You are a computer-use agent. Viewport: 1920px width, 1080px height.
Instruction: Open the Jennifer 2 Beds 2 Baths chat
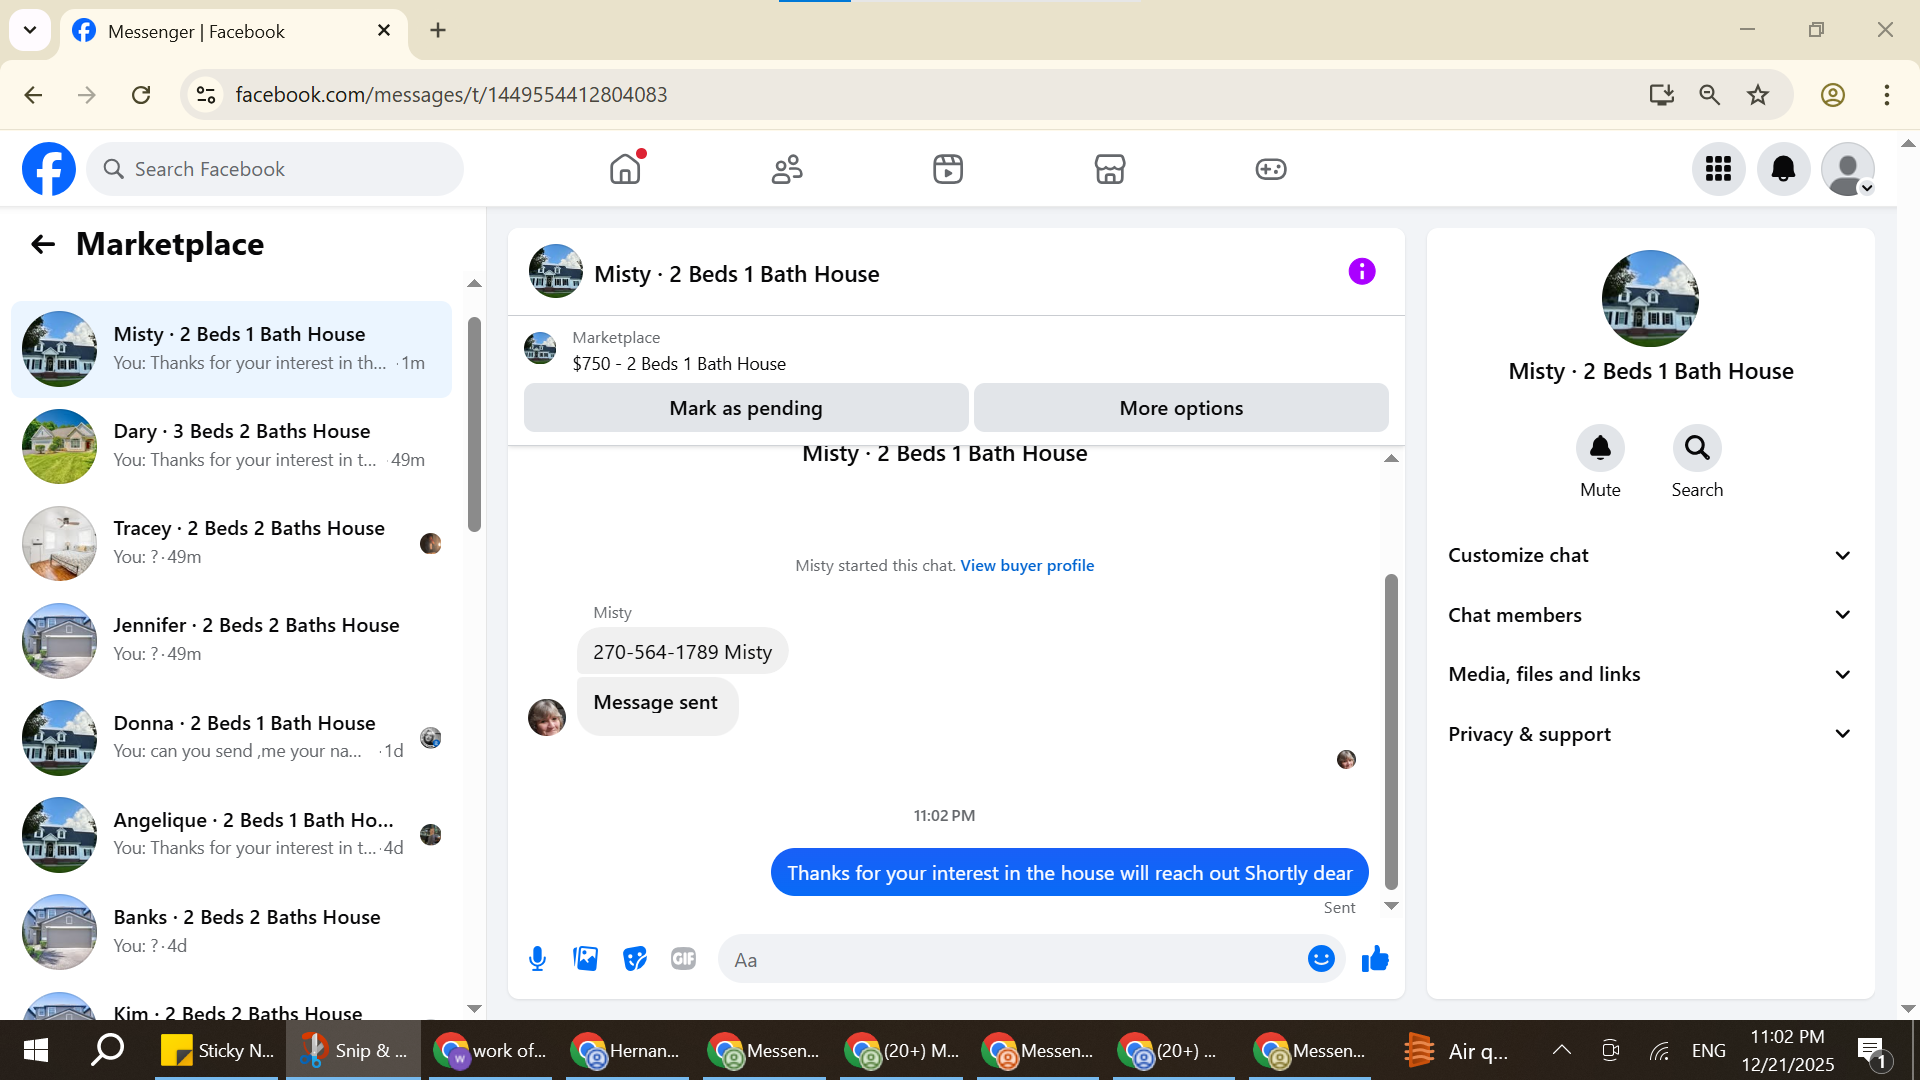coord(231,640)
